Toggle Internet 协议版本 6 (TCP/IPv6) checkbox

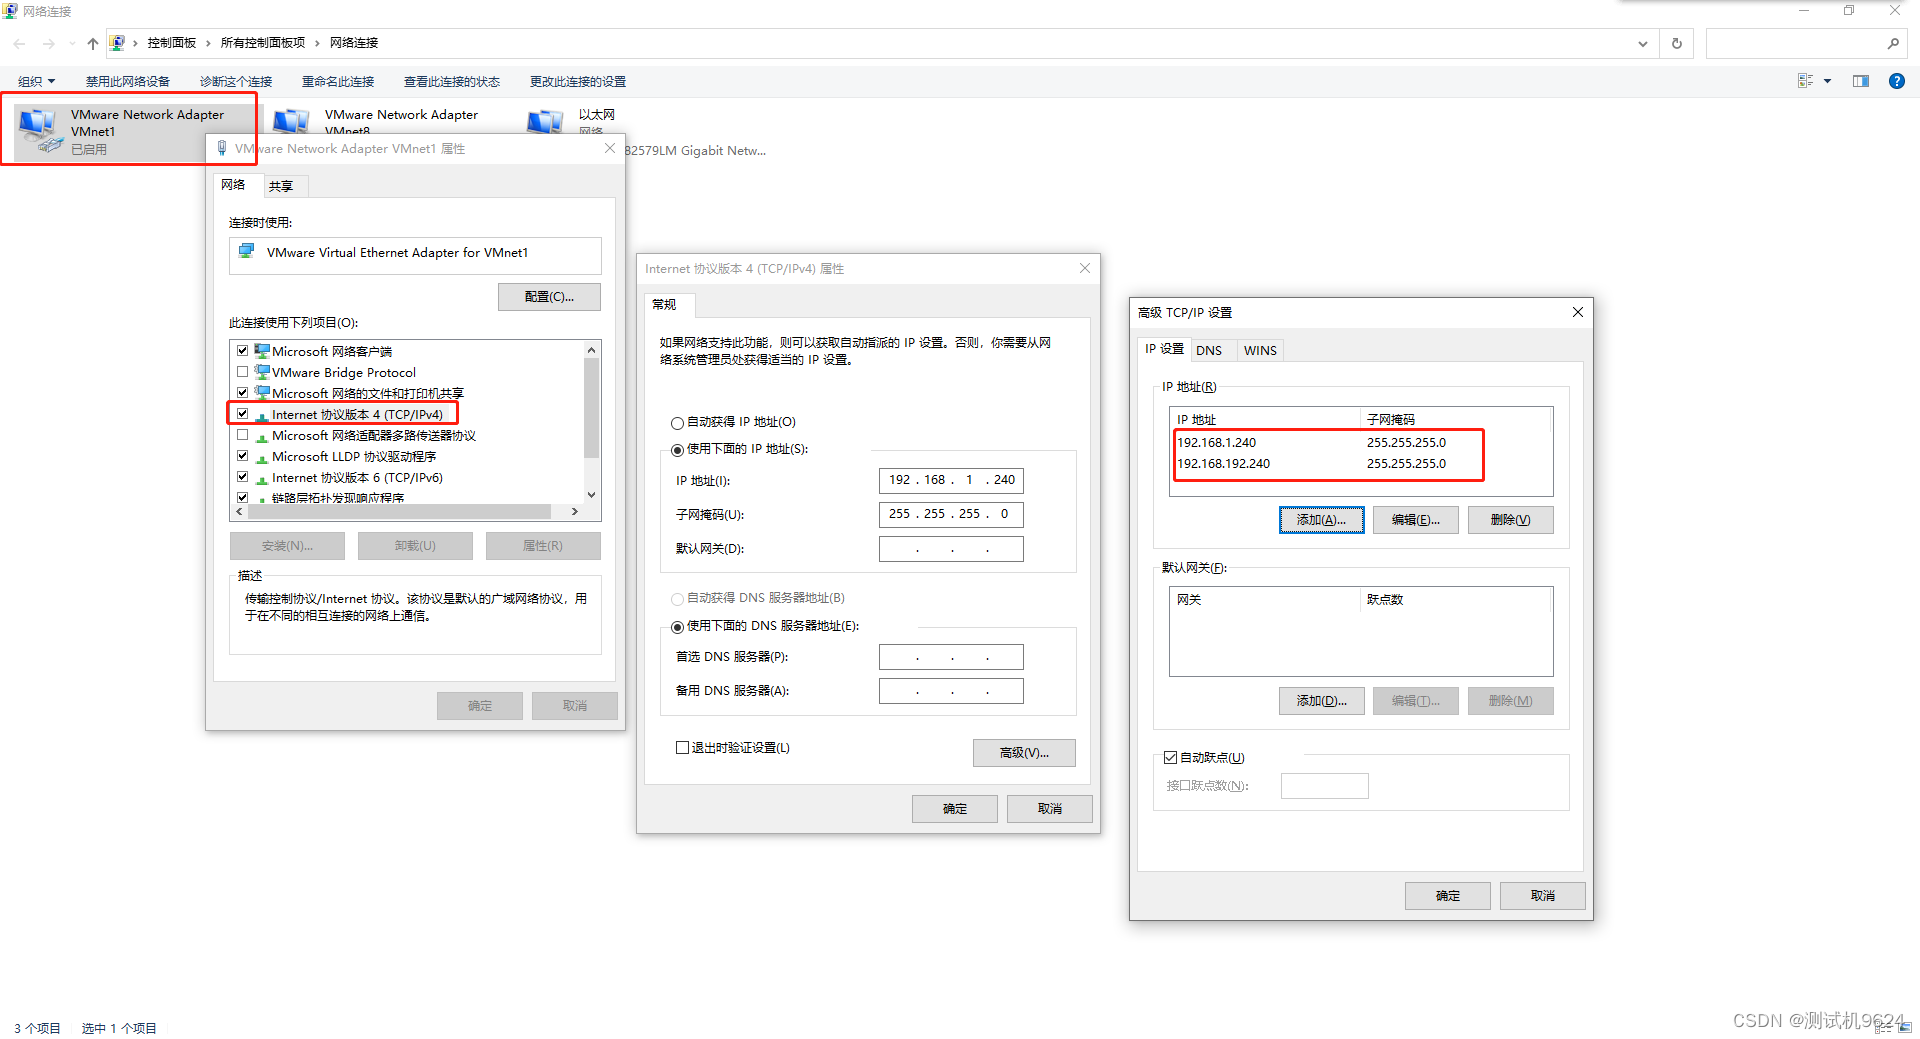242,477
